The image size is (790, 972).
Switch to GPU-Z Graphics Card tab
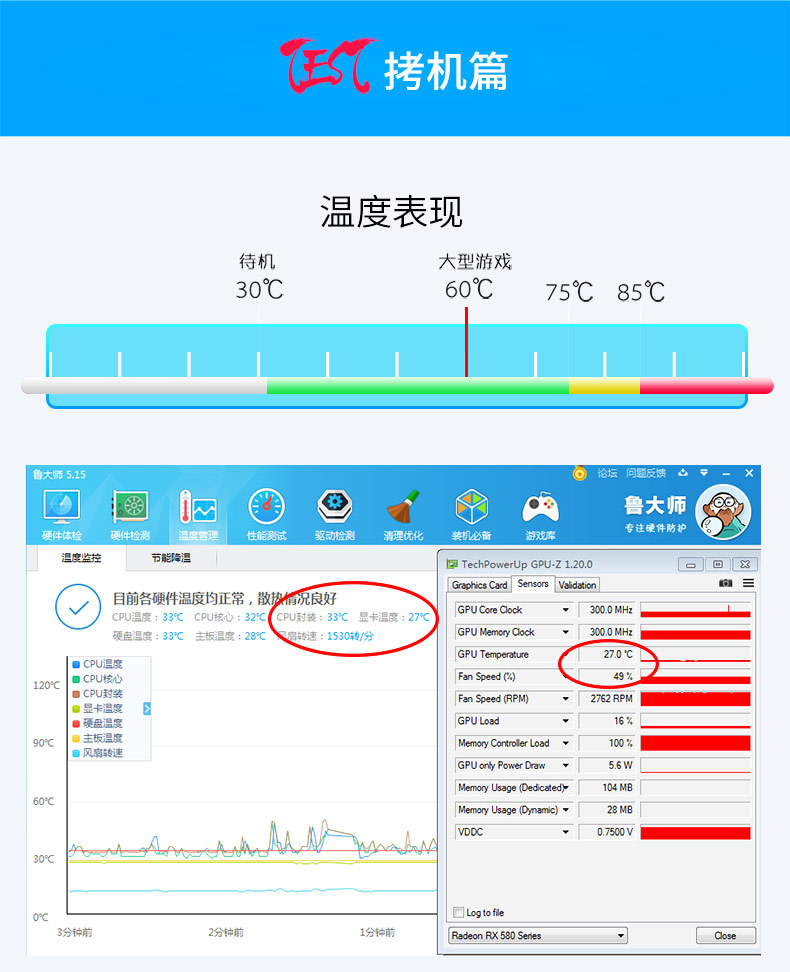point(479,585)
